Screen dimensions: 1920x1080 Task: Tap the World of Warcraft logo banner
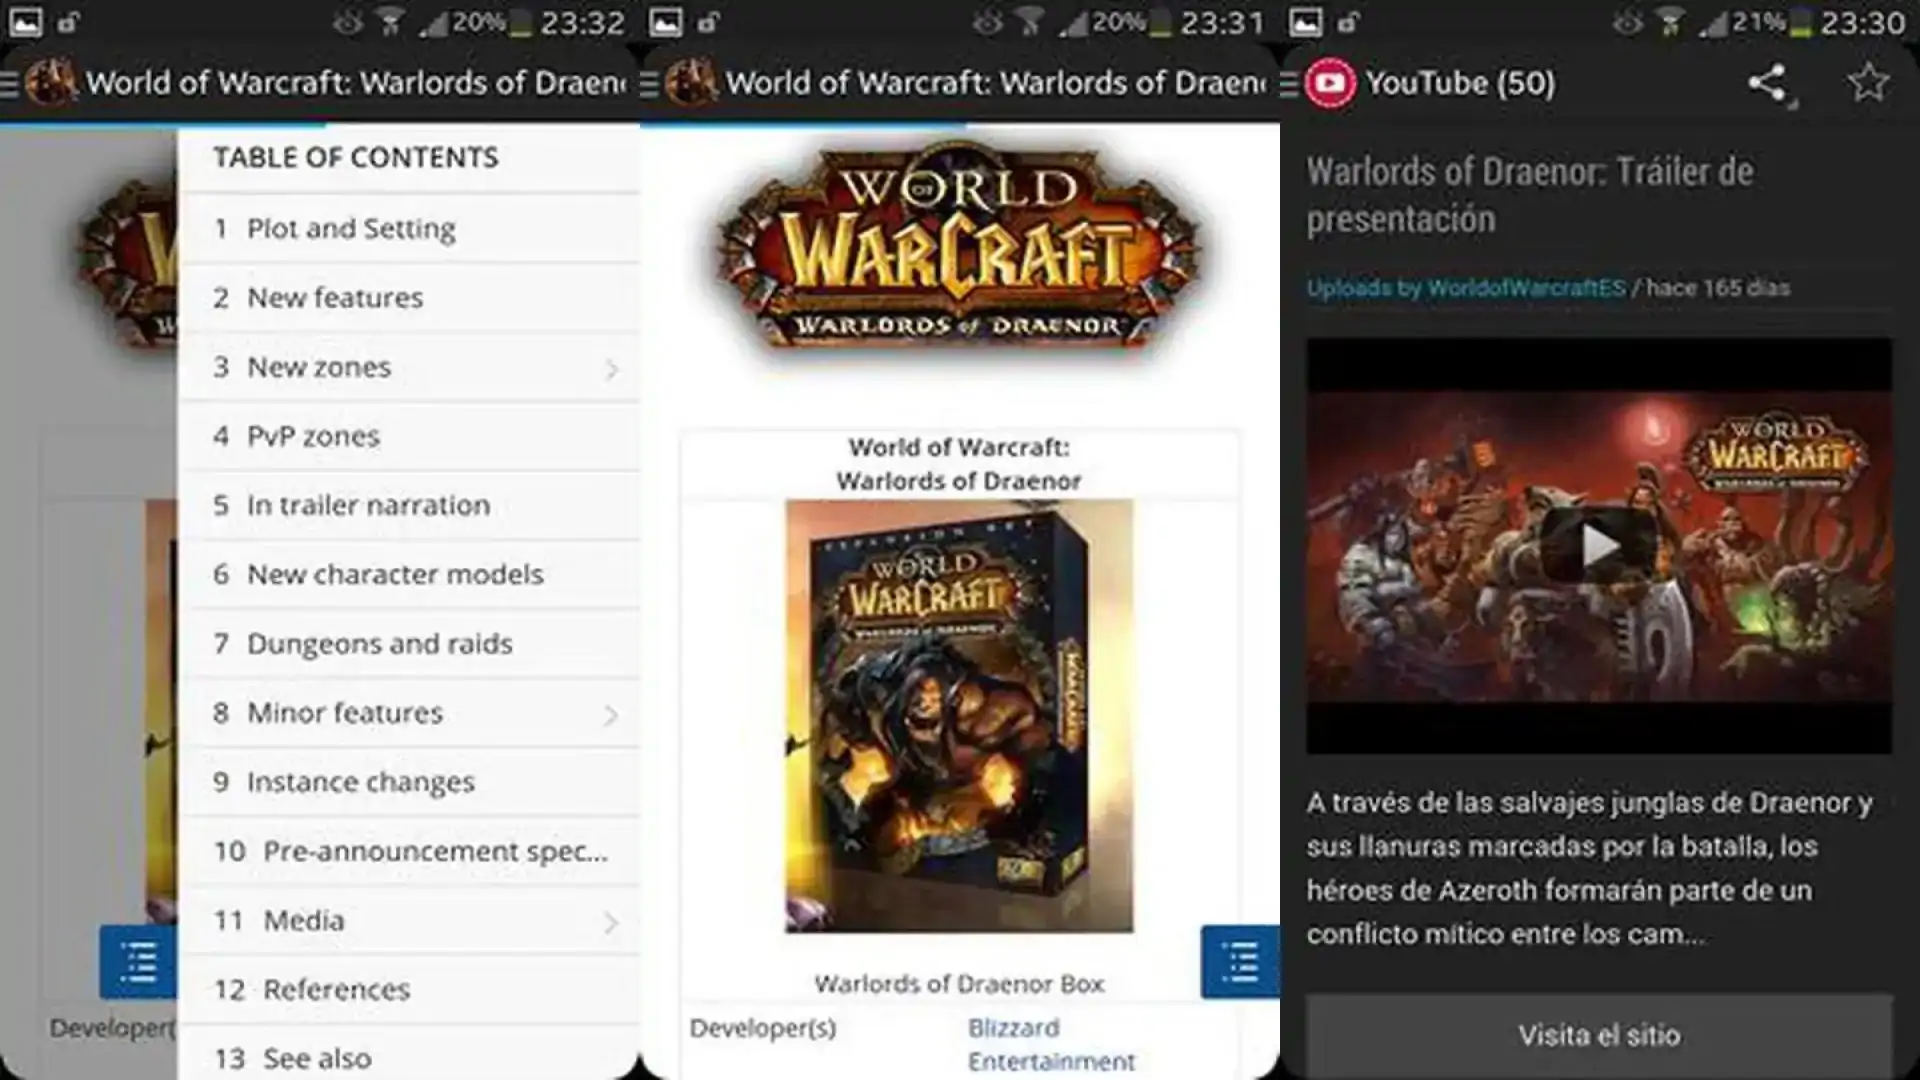pyautogui.click(x=959, y=250)
